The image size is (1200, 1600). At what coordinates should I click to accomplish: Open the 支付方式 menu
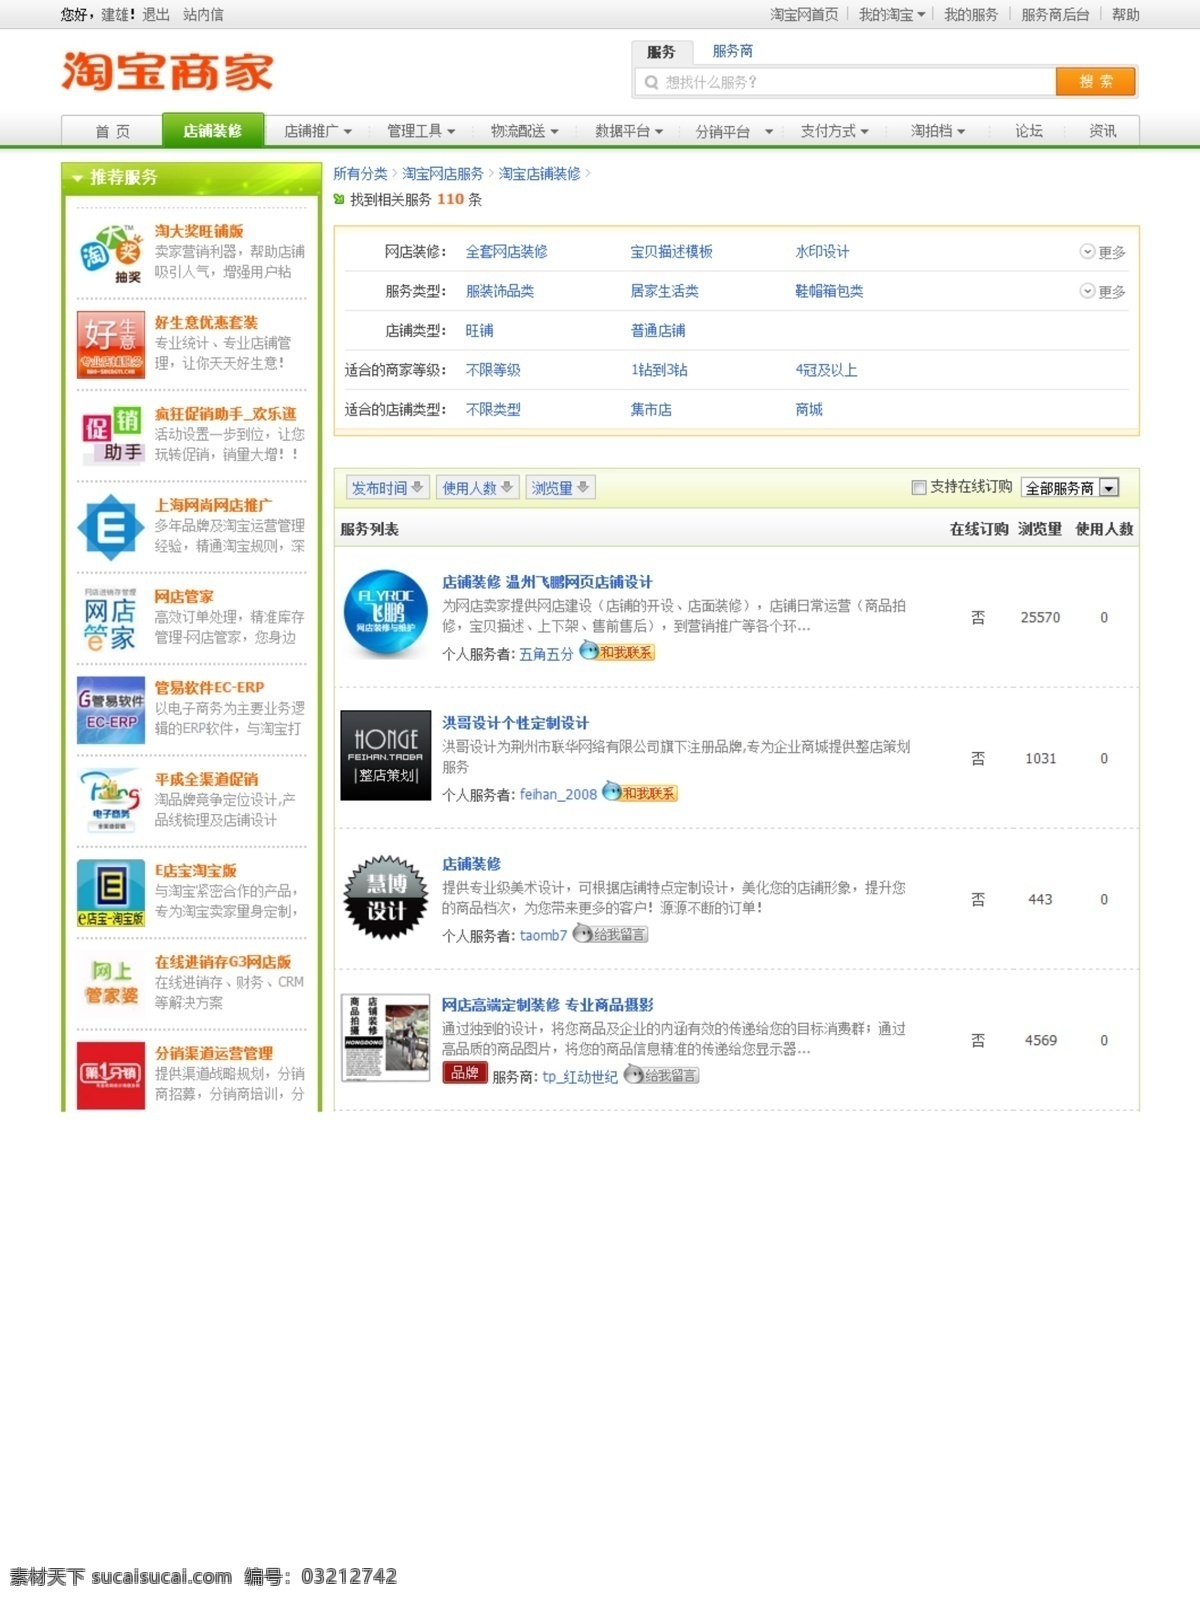click(834, 131)
